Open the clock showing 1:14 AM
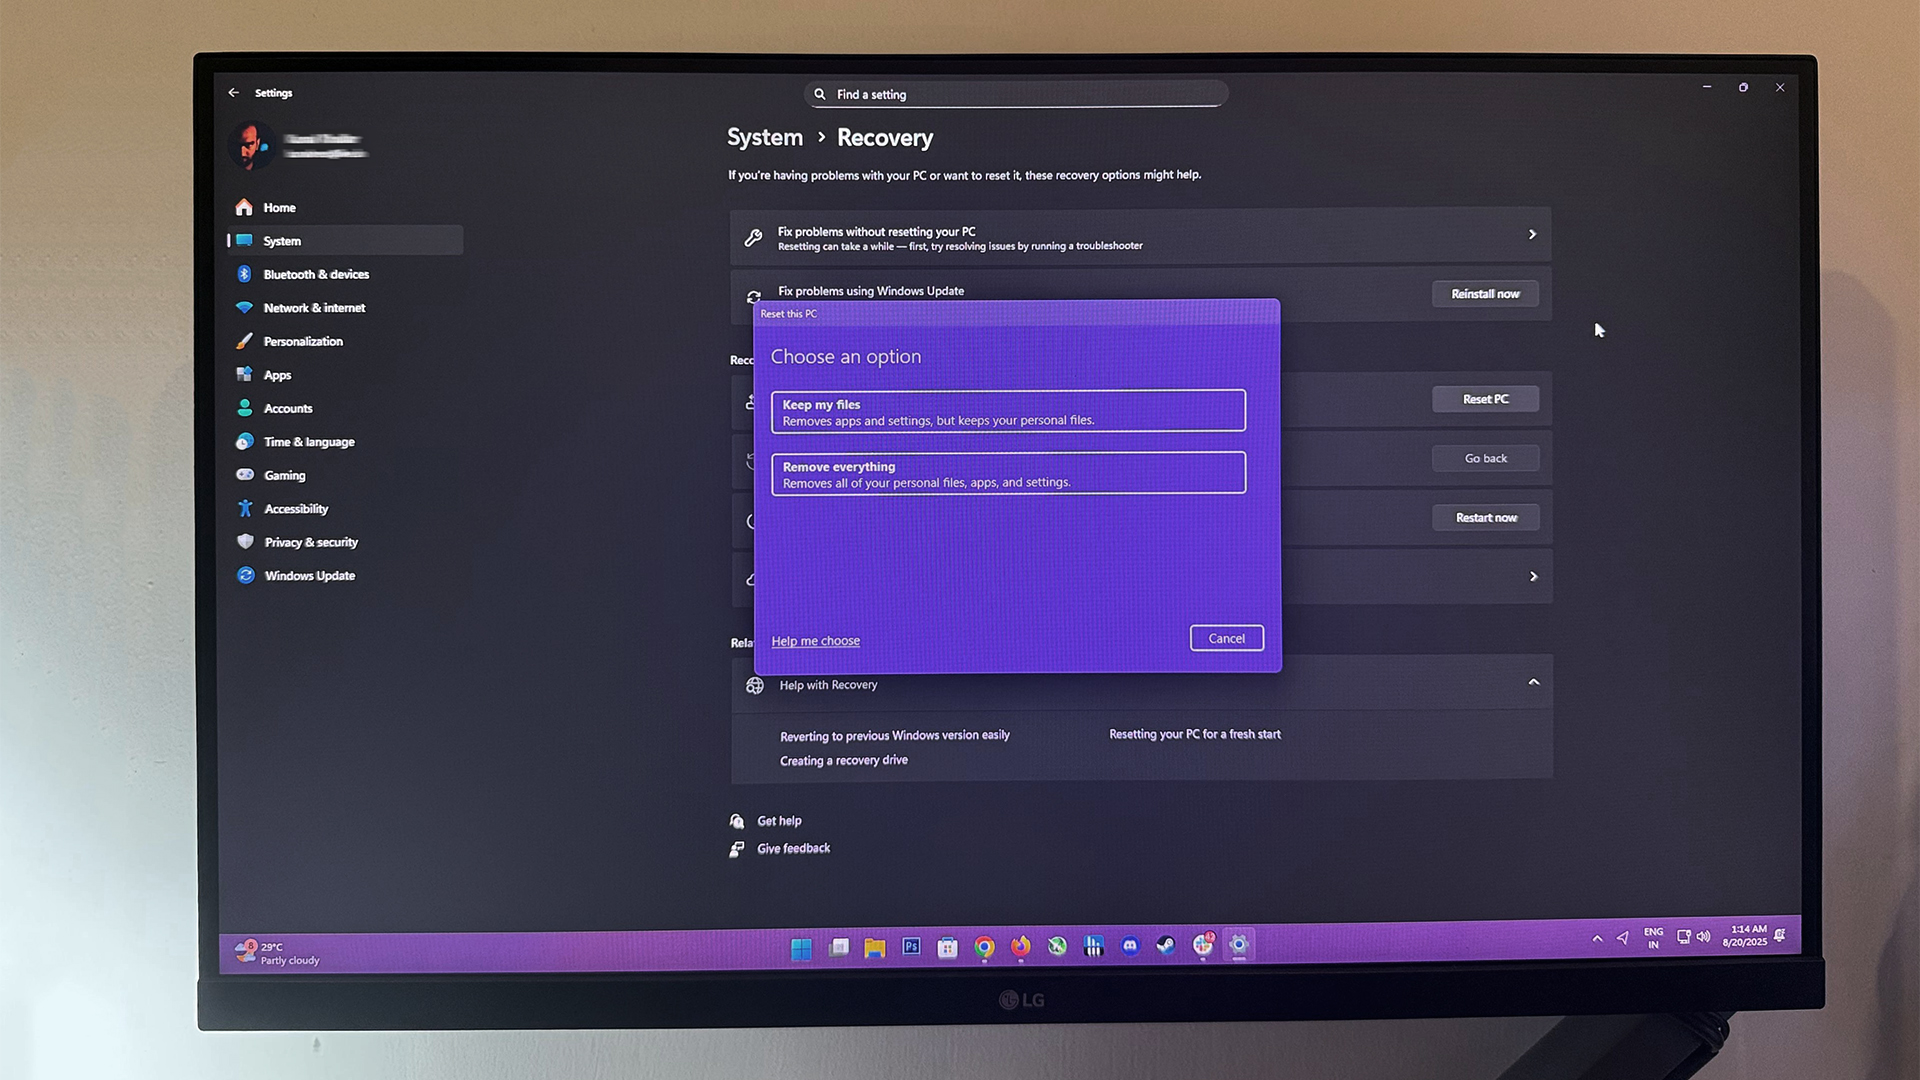Screen dimensions: 1920x1080 pyautogui.click(x=1744, y=936)
